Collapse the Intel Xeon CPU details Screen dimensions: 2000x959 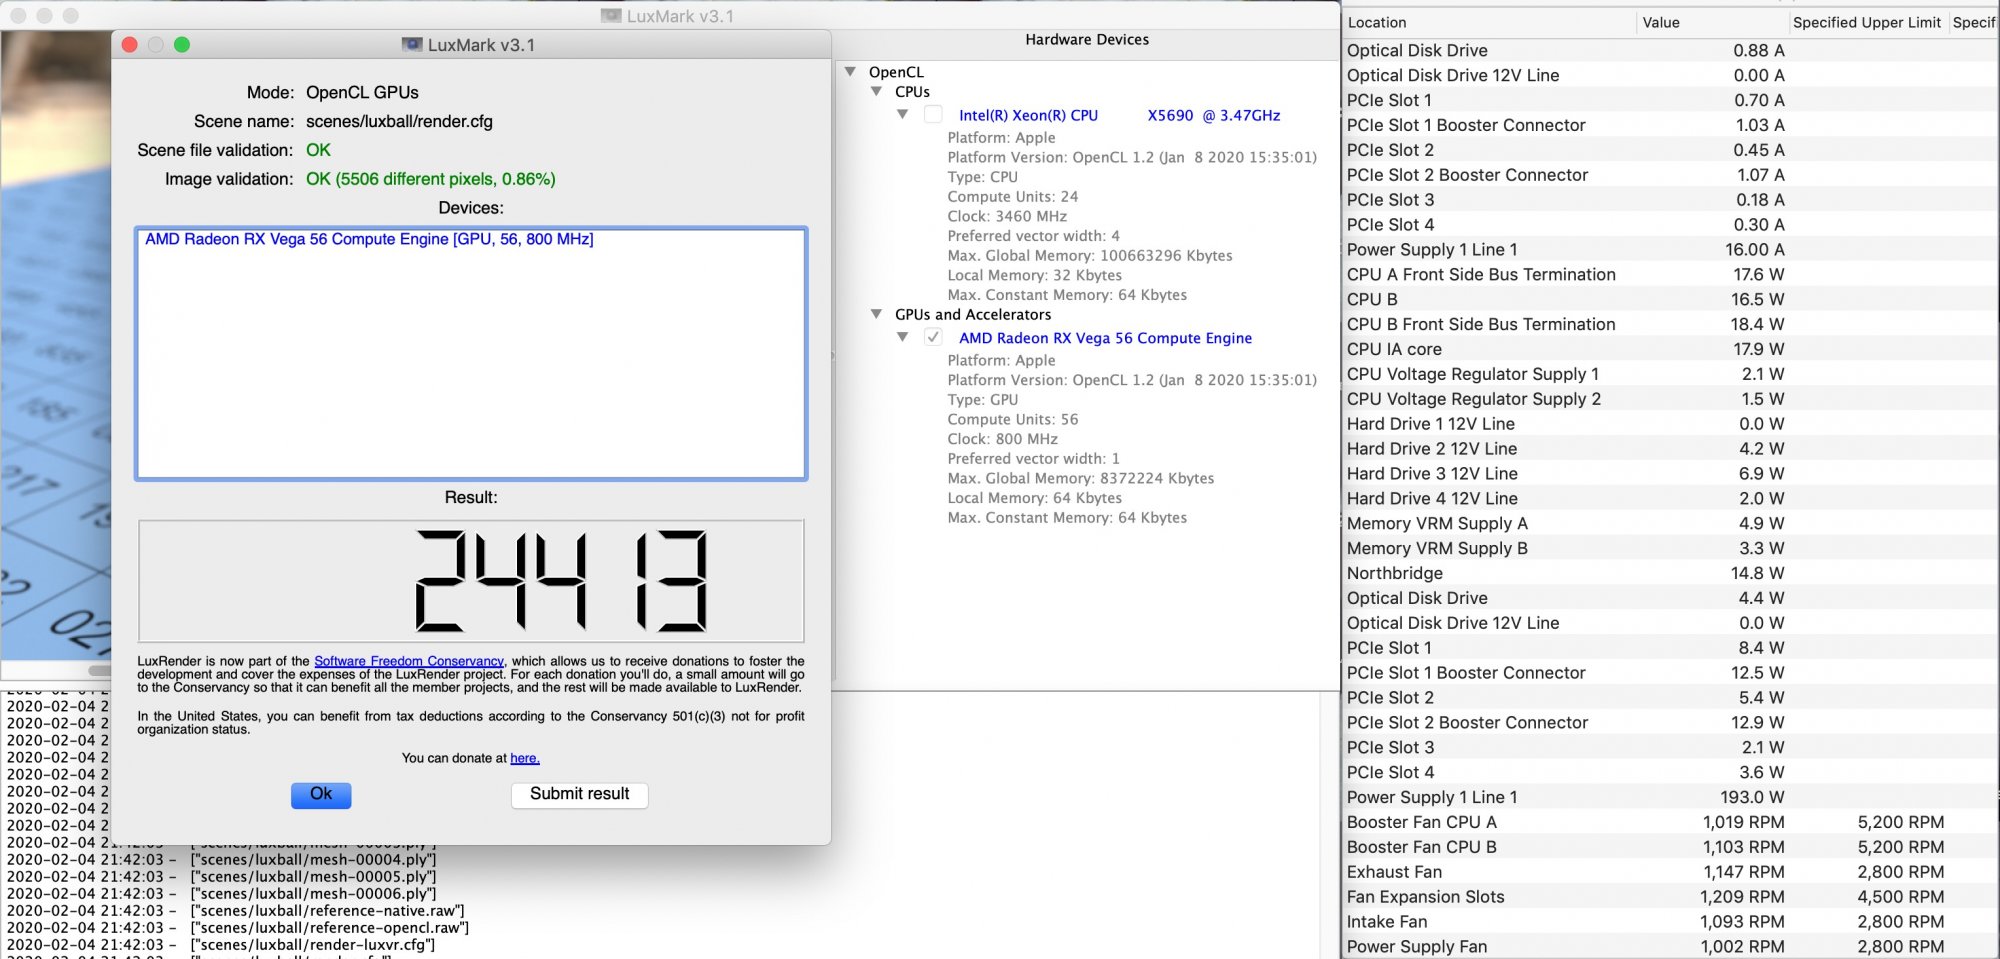pos(902,115)
